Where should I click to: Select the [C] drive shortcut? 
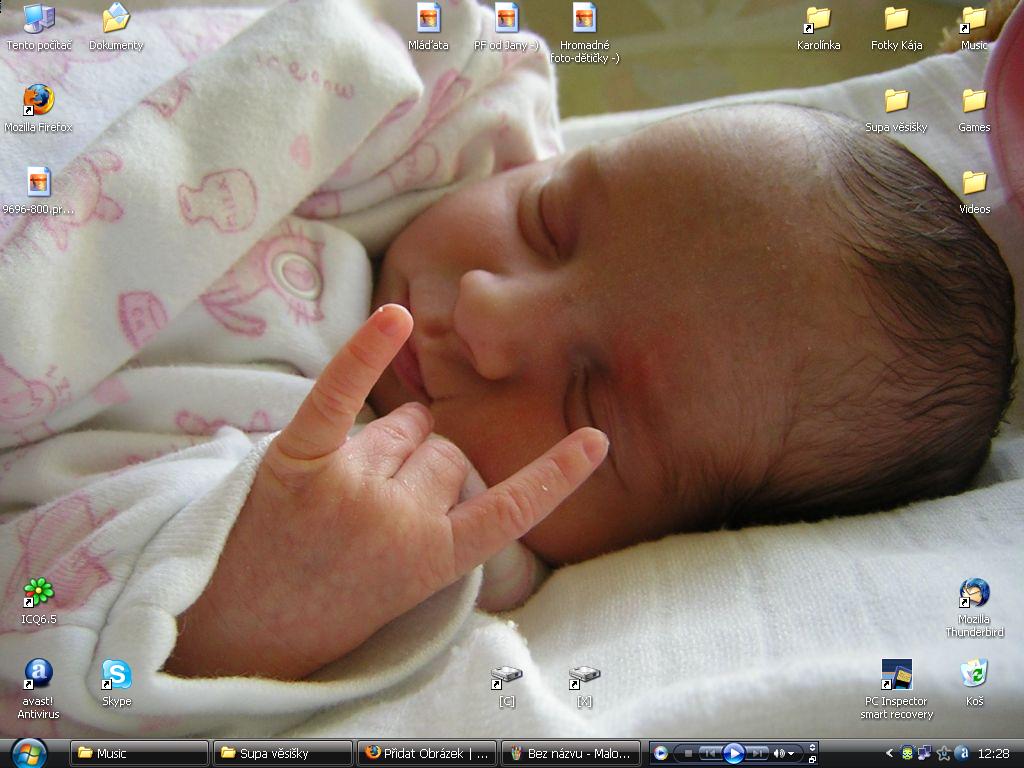[507, 687]
